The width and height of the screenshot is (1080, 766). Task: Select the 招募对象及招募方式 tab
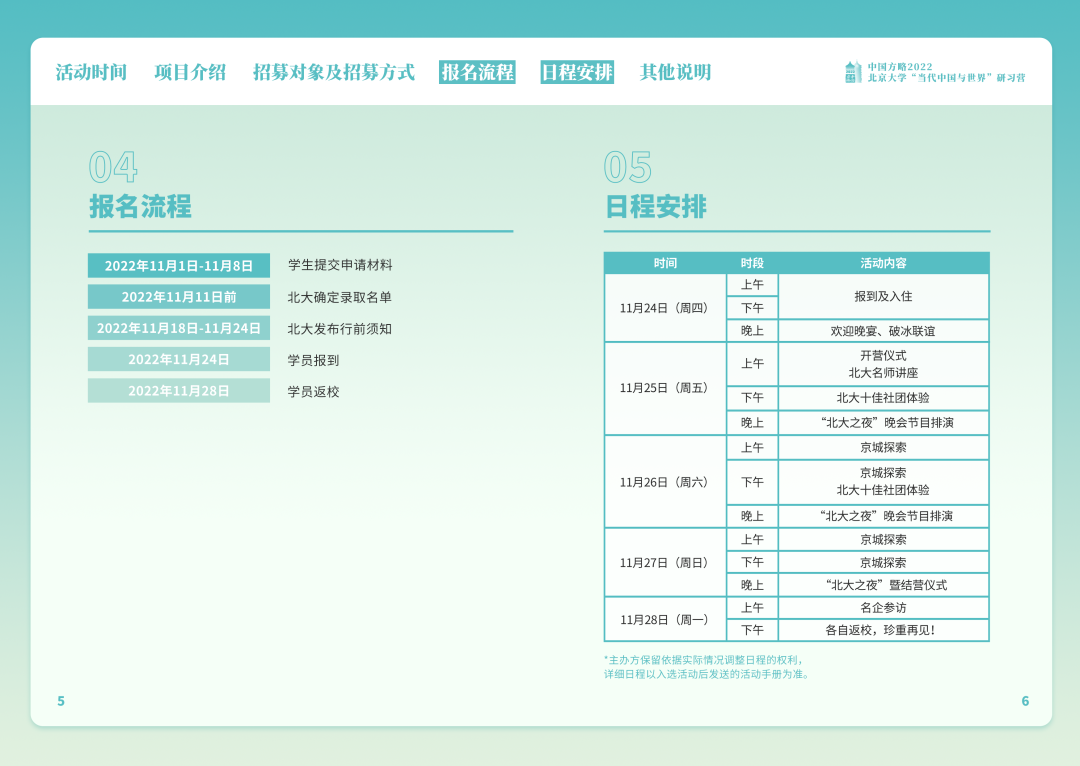[333, 72]
